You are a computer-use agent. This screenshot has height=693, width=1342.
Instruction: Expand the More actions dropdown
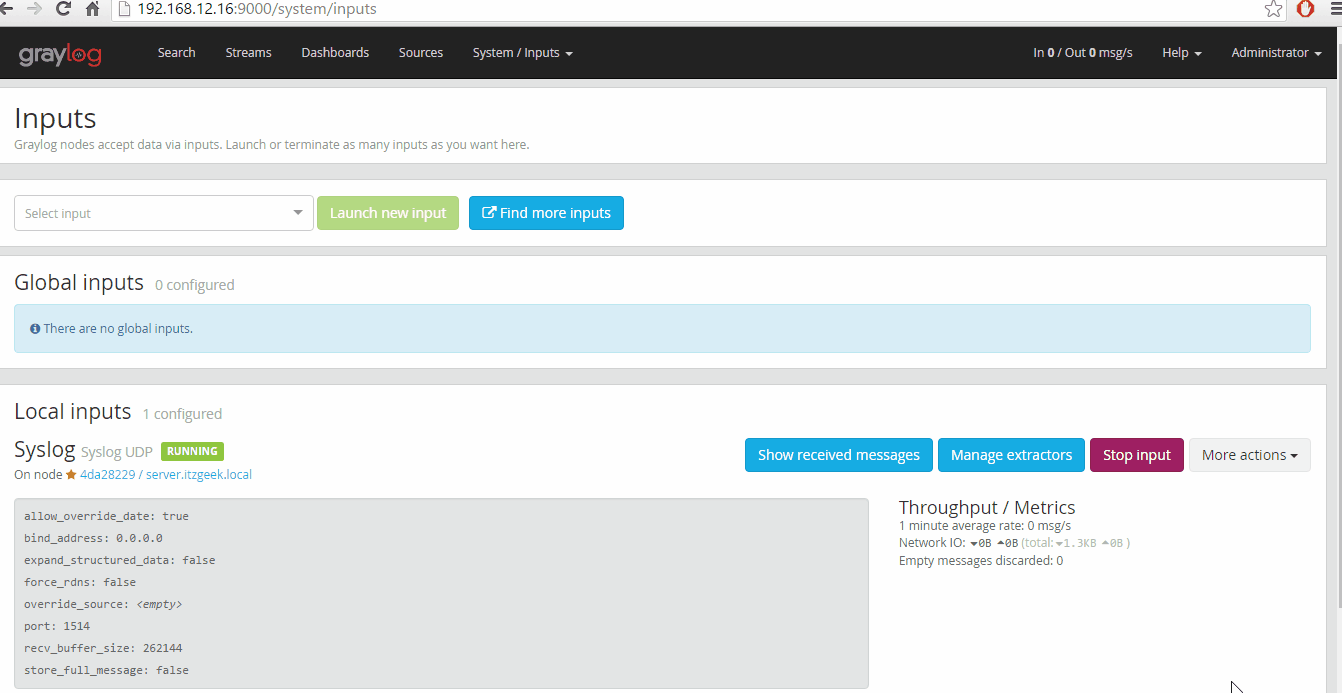pyautogui.click(x=1249, y=455)
